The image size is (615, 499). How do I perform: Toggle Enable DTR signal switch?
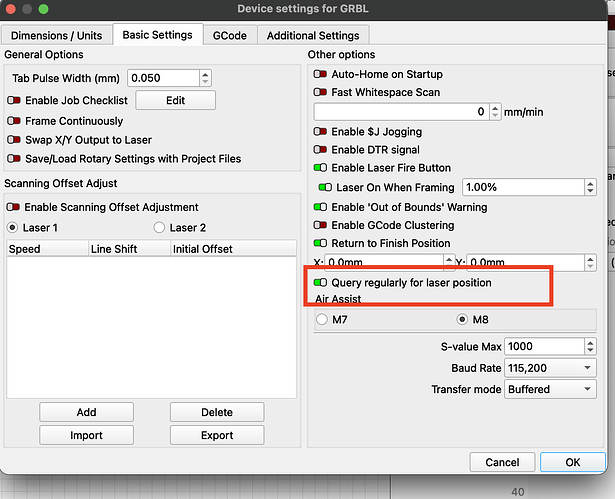321,150
